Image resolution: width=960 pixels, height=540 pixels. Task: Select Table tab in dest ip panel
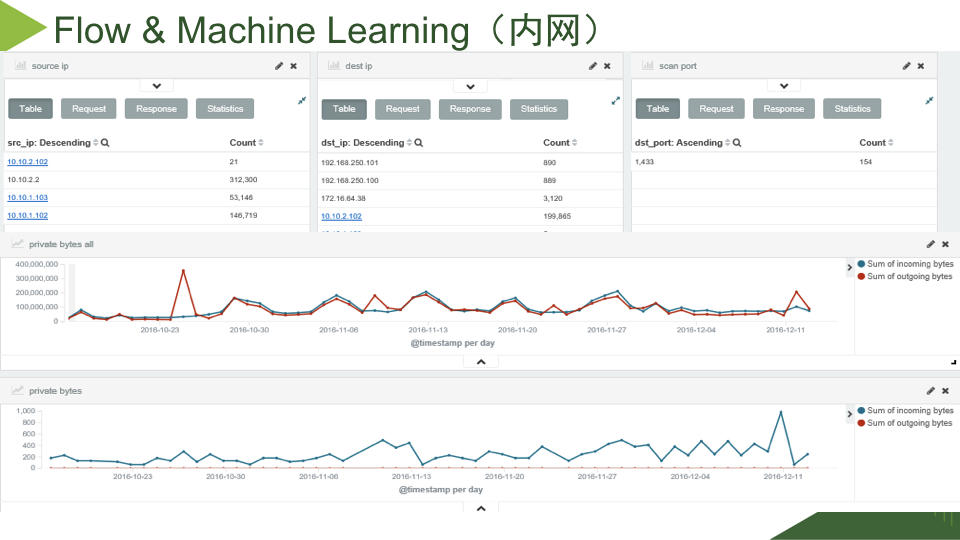point(344,108)
